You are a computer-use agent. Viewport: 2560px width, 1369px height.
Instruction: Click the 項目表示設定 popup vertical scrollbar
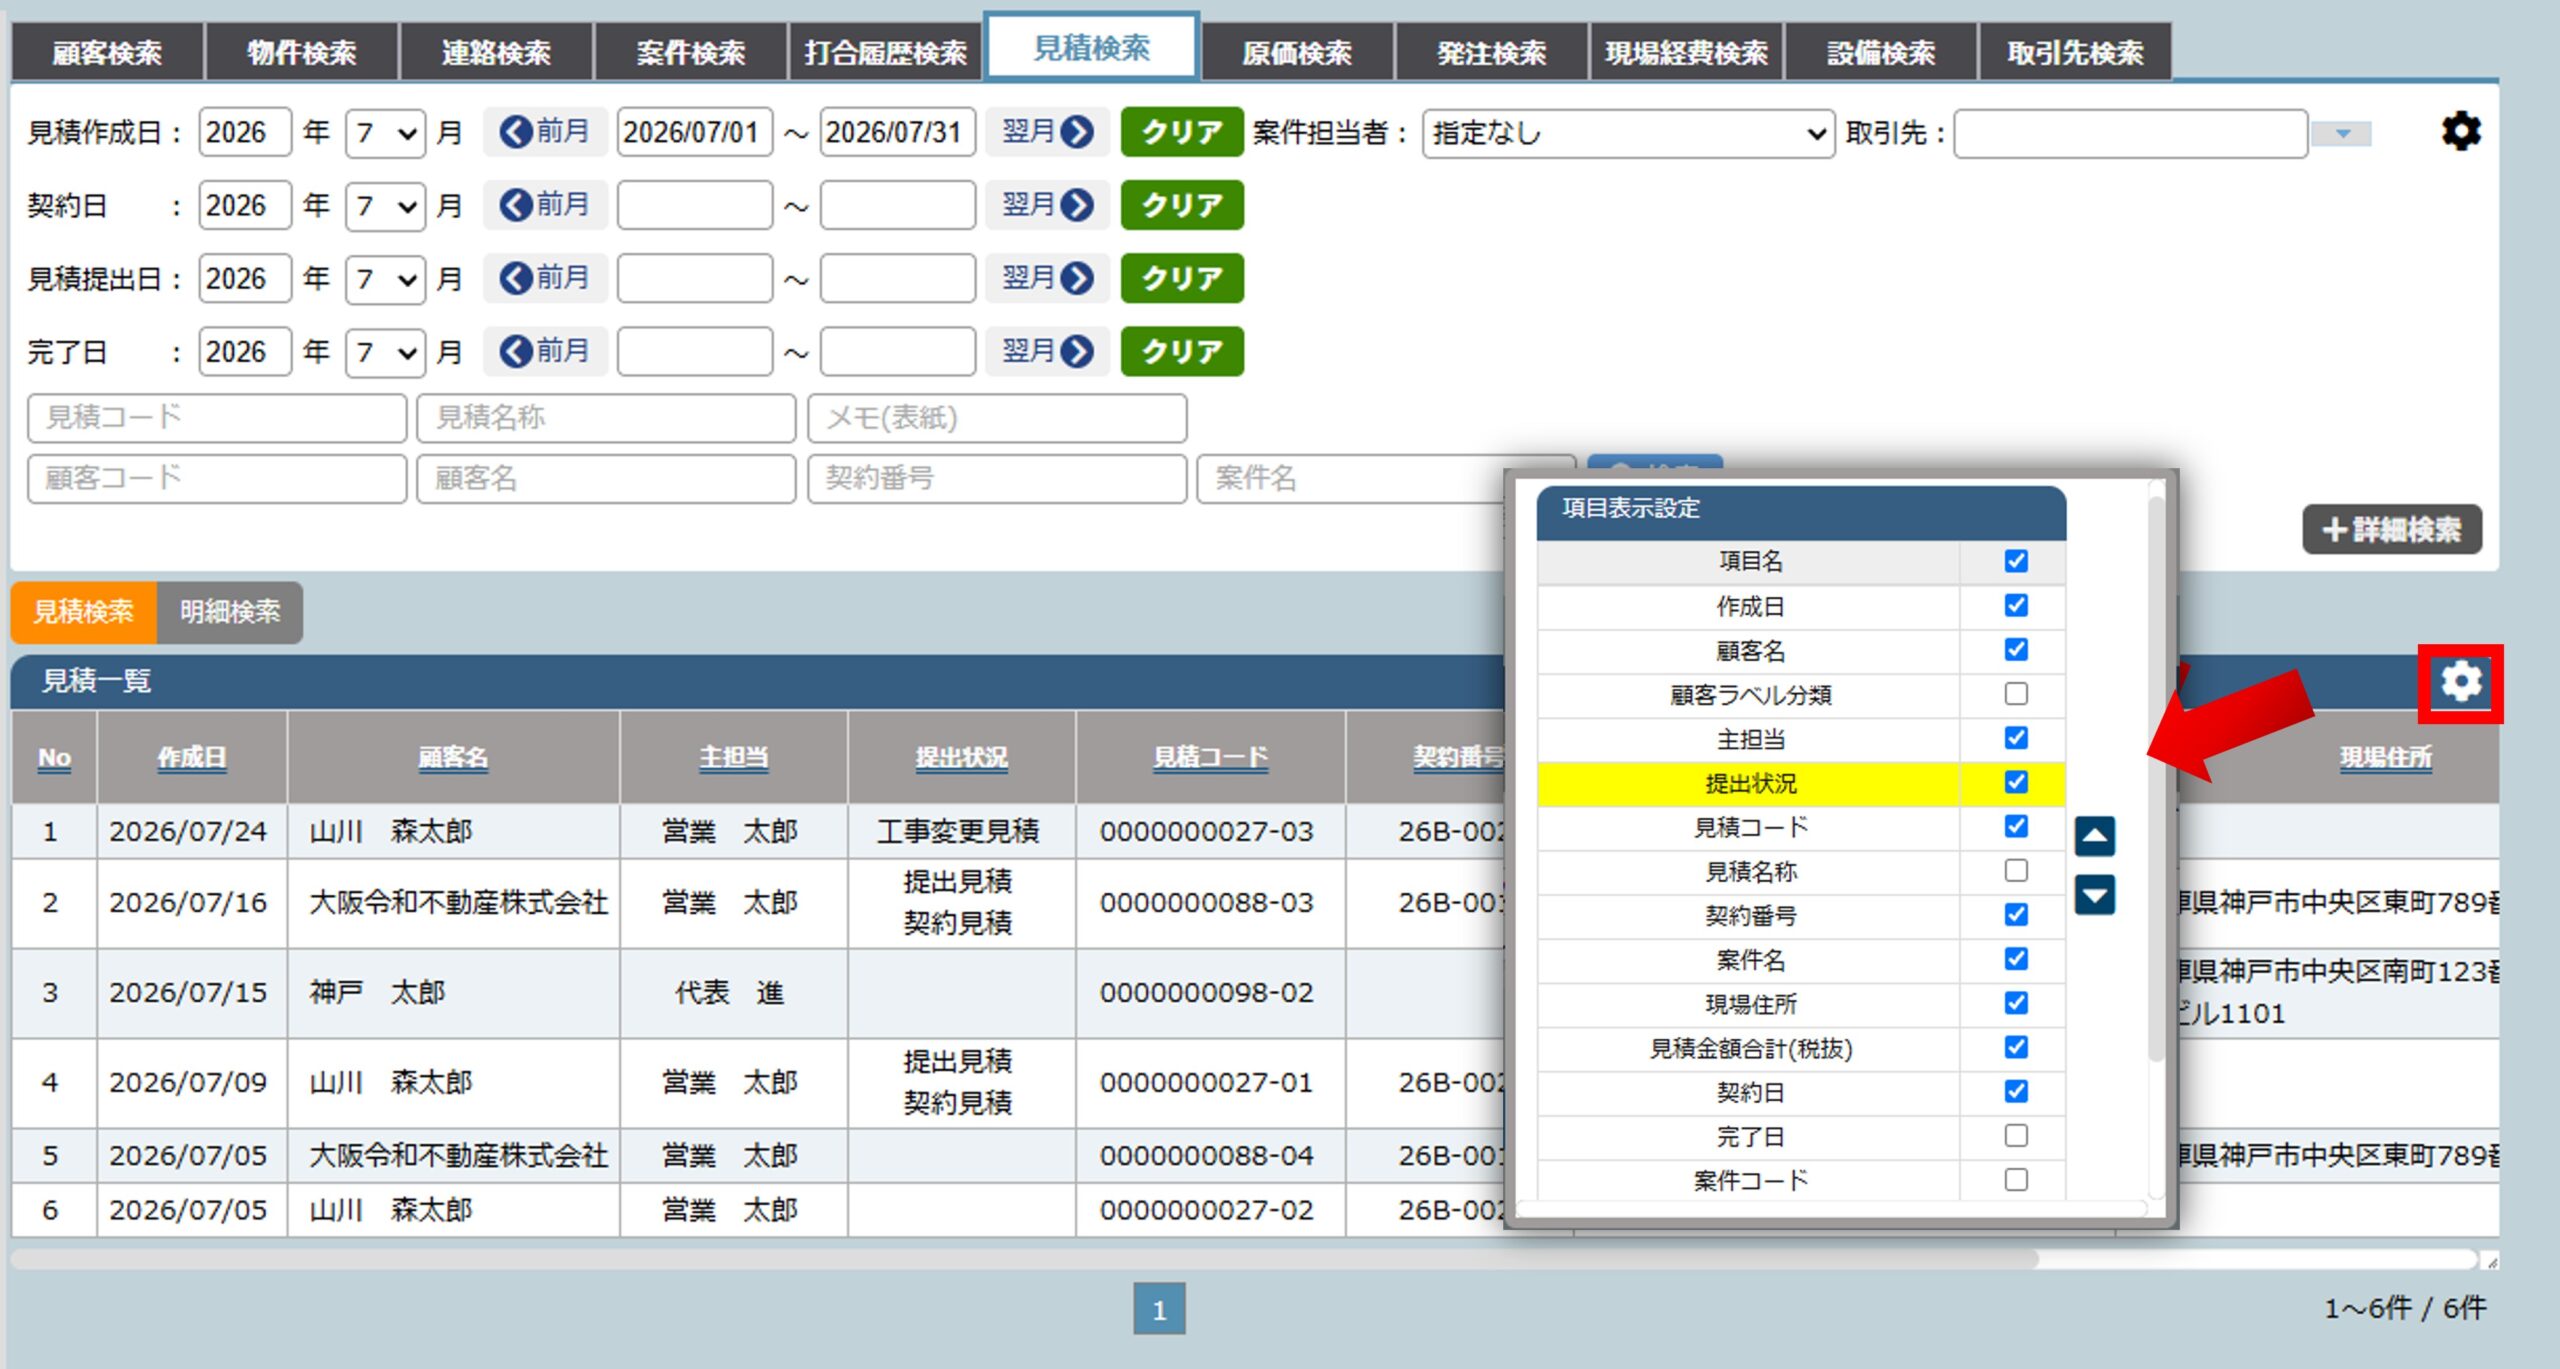click(x=2156, y=780)
